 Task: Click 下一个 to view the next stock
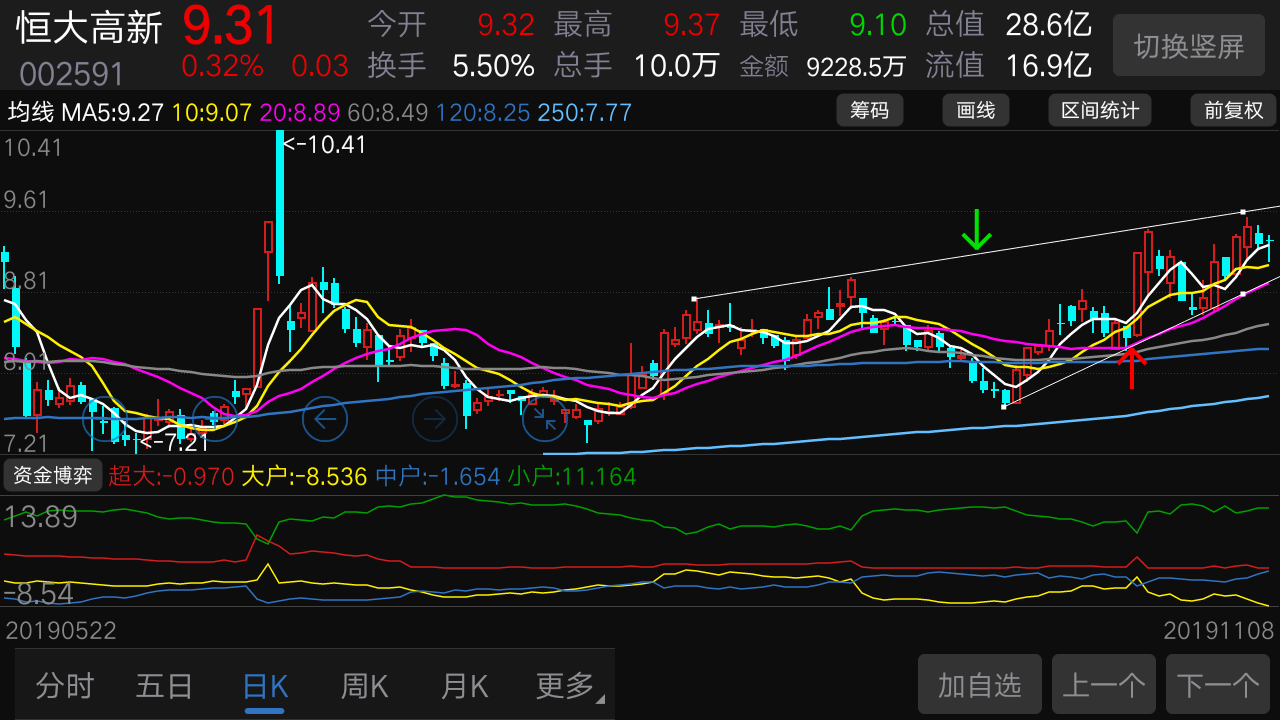(x=1217, y=684)
